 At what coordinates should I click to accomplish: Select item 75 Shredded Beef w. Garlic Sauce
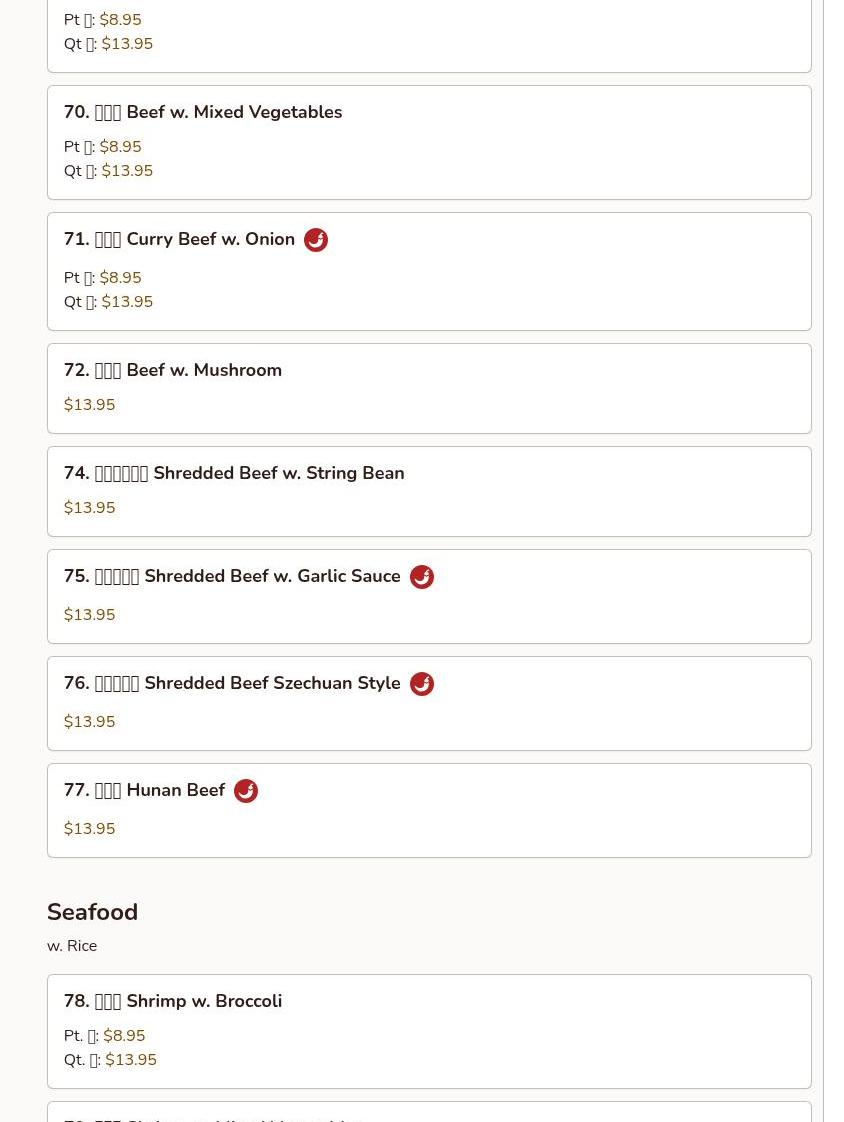pos(232,576)
